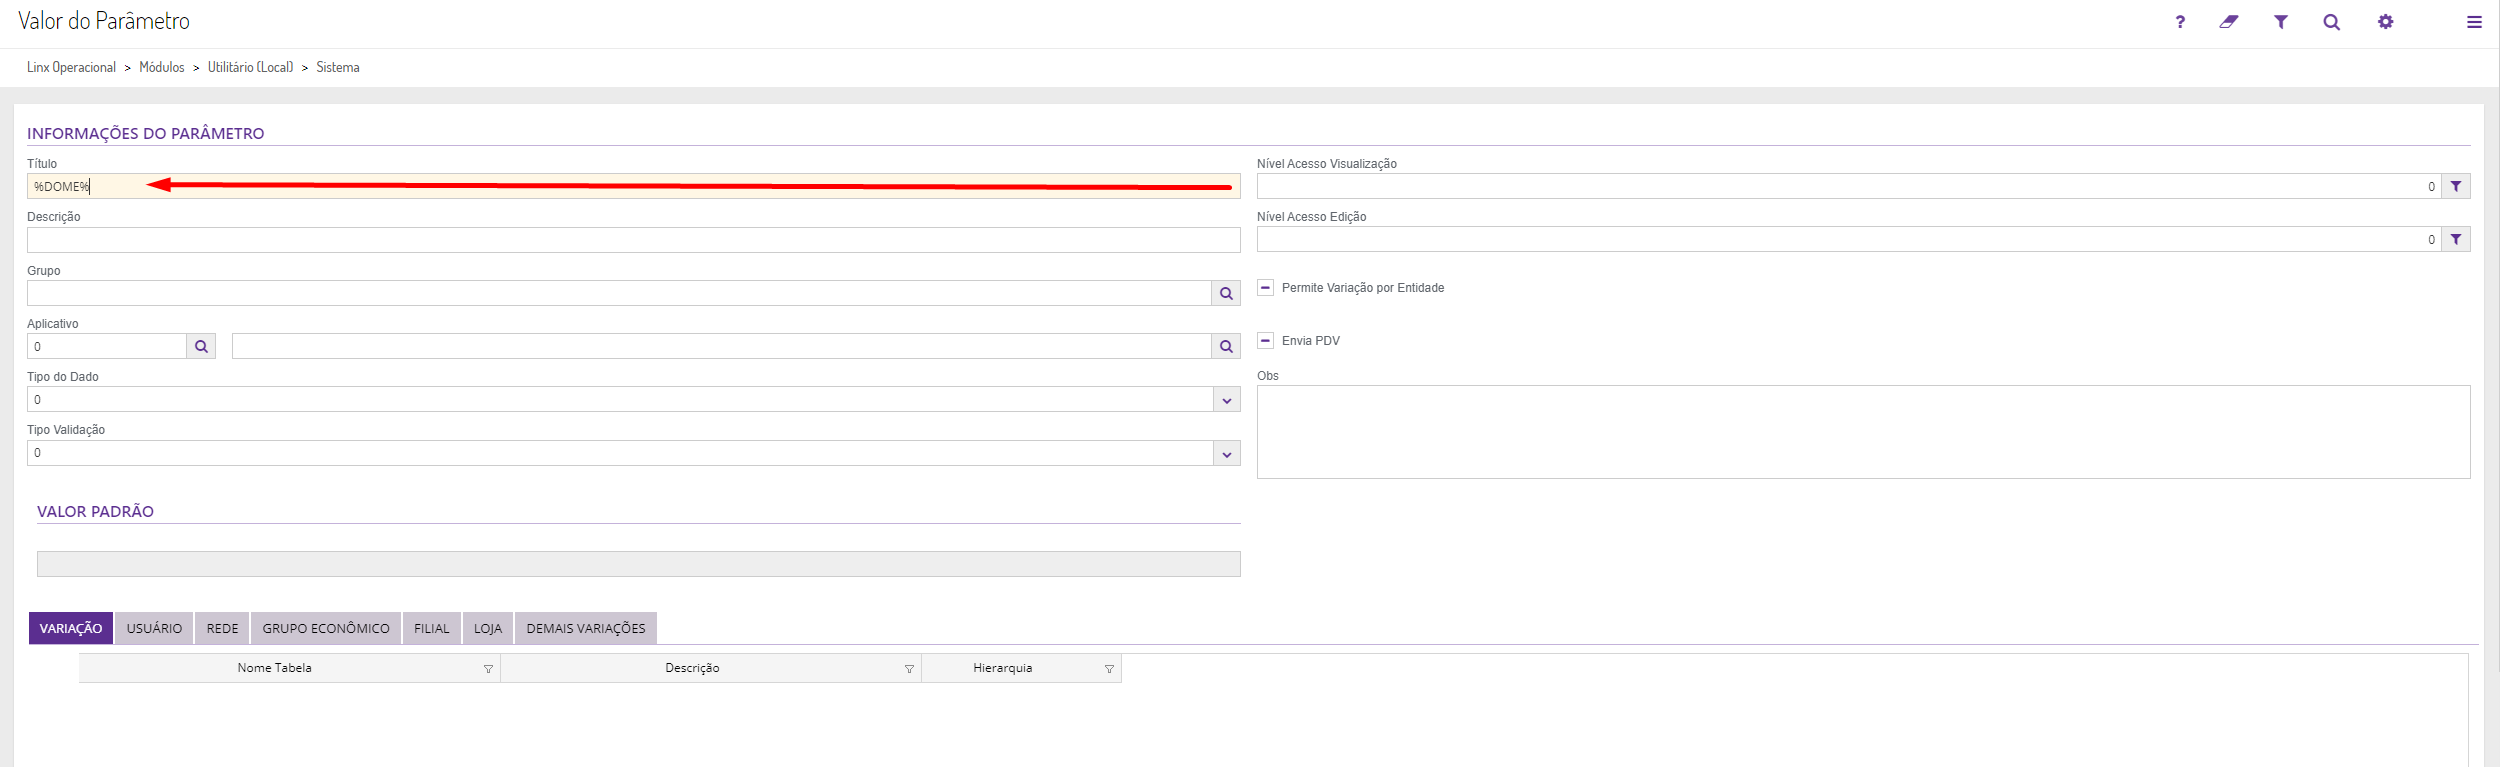Image resolution: width=2500 pixels, height=767 pixels.
Task: Open the settings gear icon
Action: tap(2386, 22)
